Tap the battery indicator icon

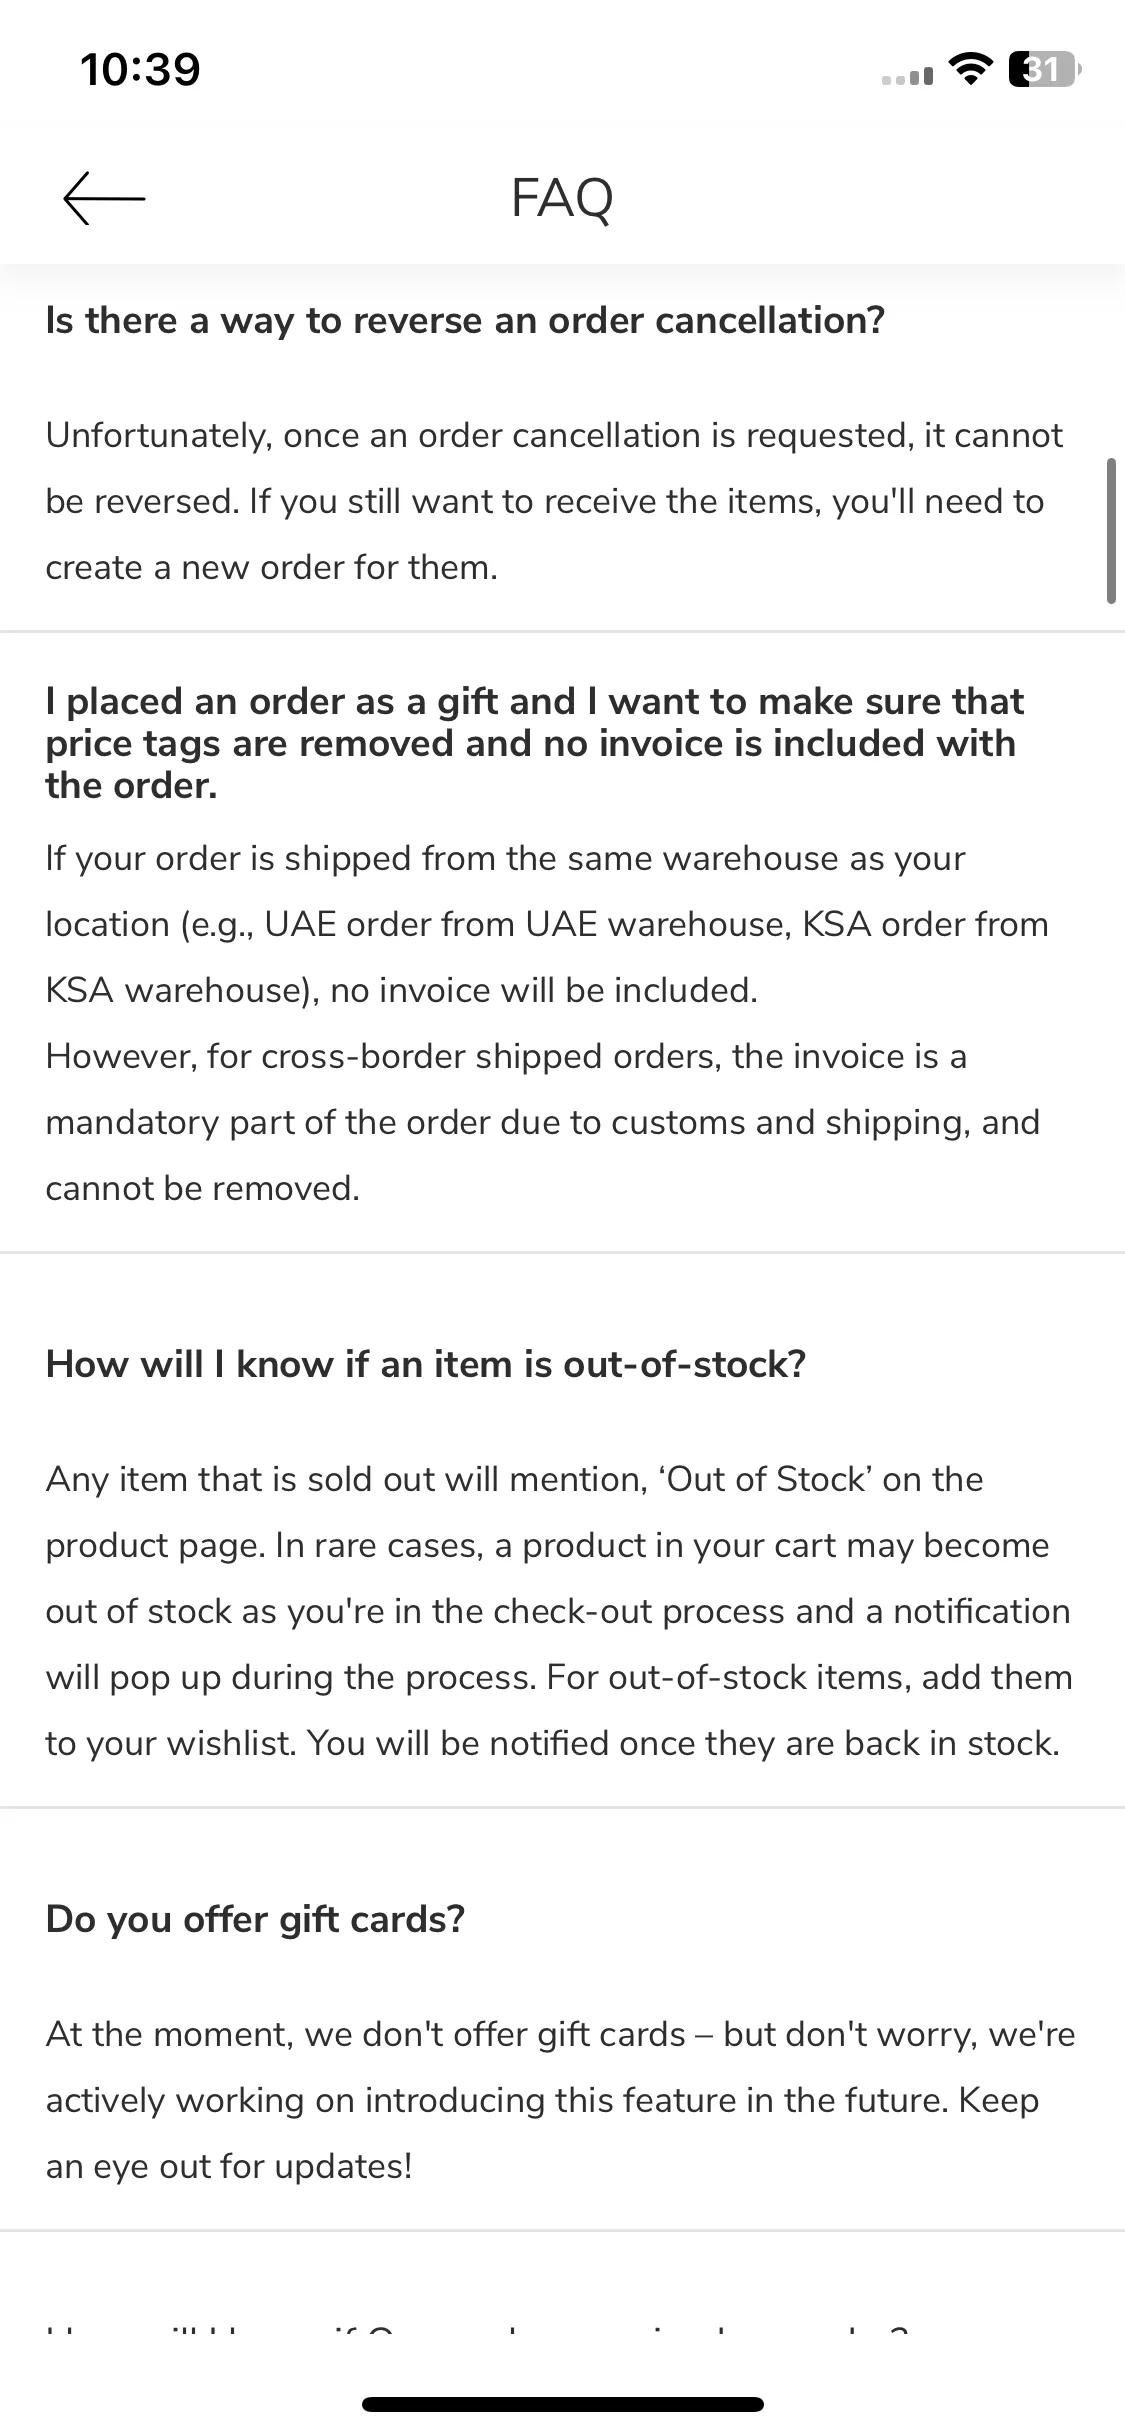pos(1044,69)
